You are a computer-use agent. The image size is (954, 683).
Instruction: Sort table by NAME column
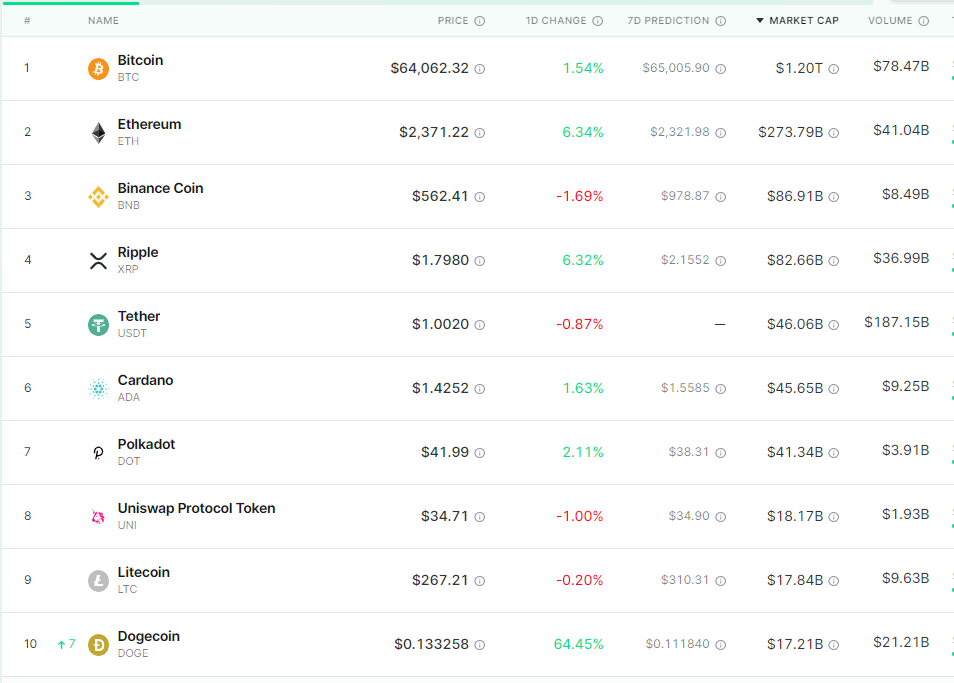pos(103,21)
